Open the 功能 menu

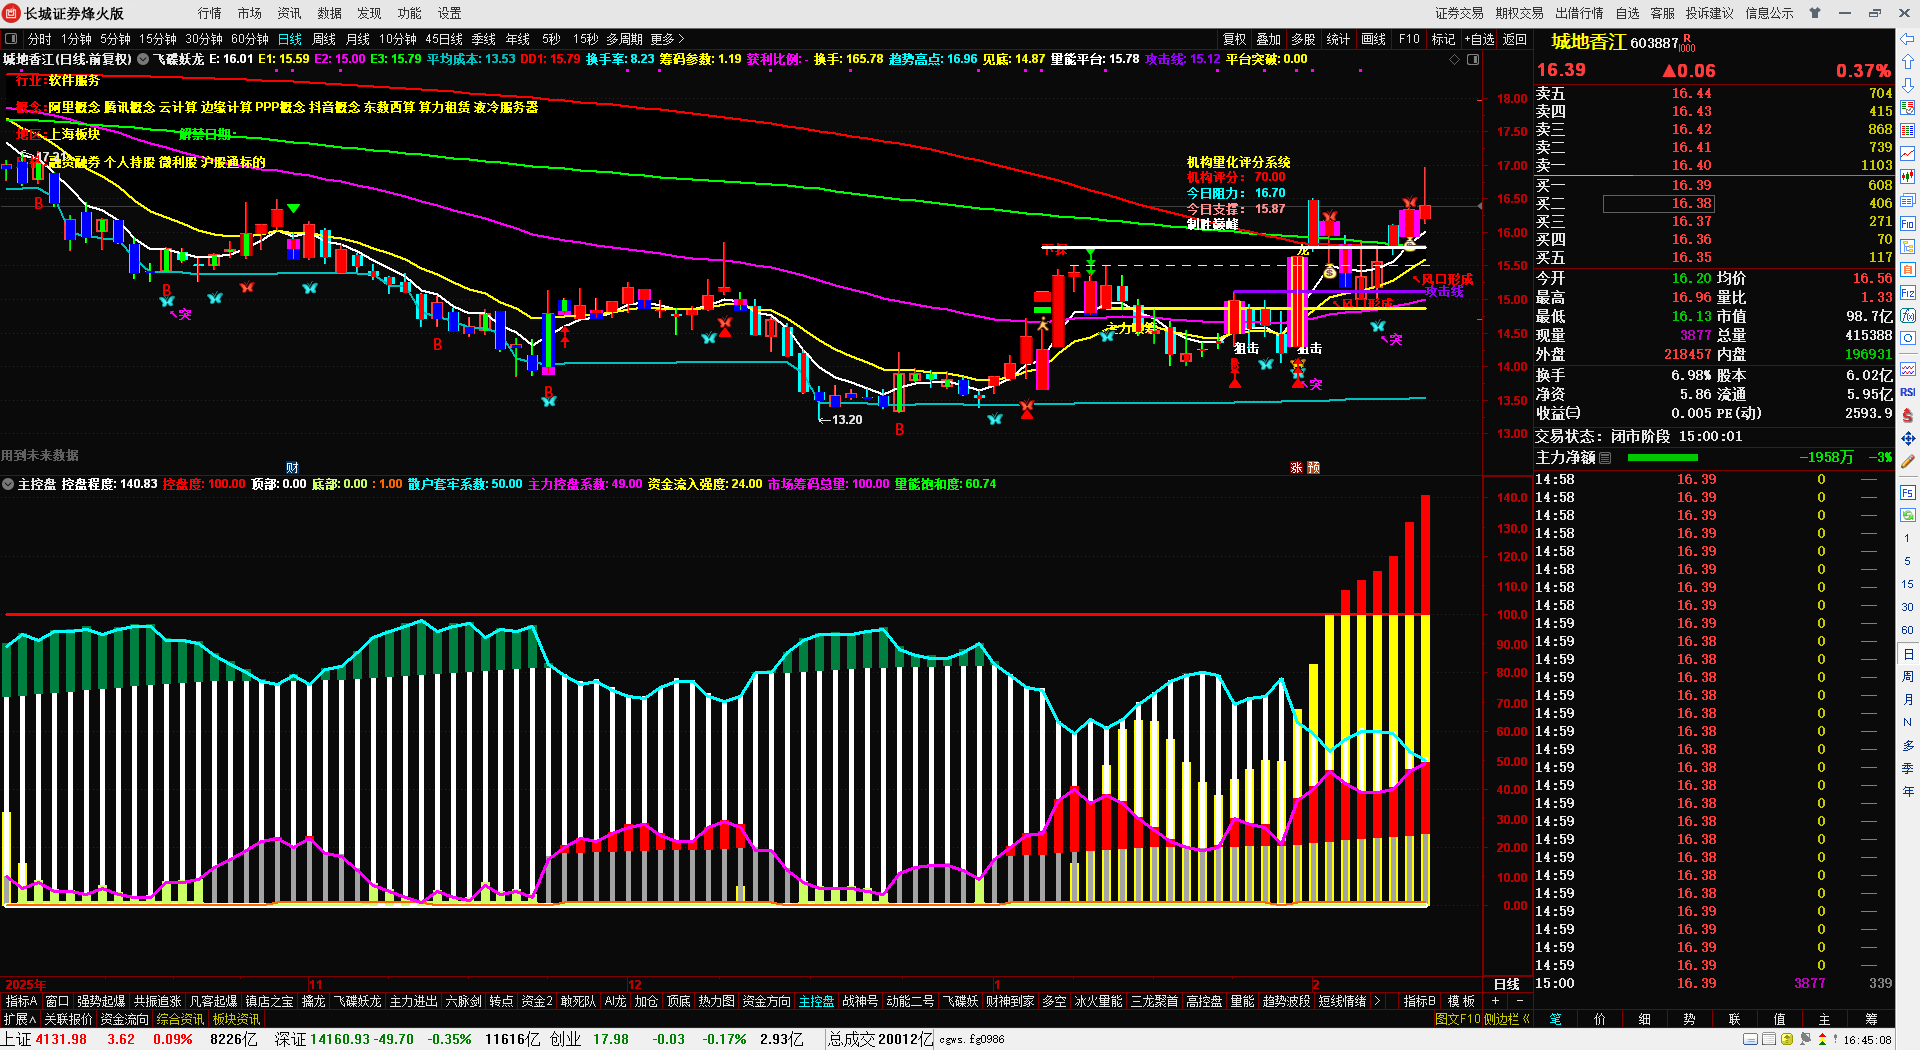point(409,13)
